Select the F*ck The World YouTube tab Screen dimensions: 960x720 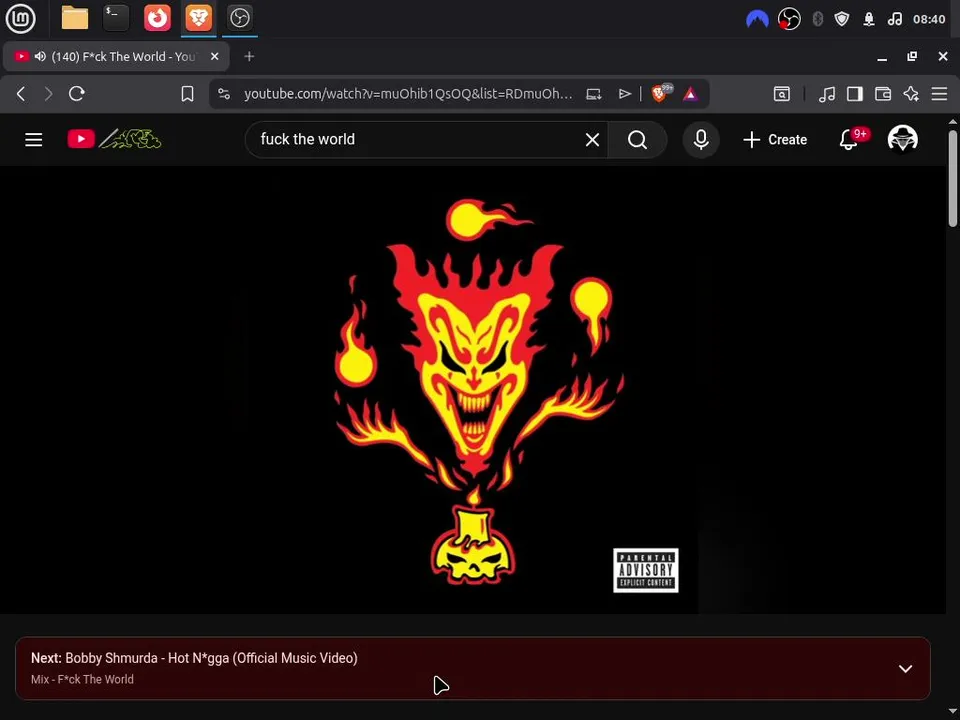pos(116,56)
